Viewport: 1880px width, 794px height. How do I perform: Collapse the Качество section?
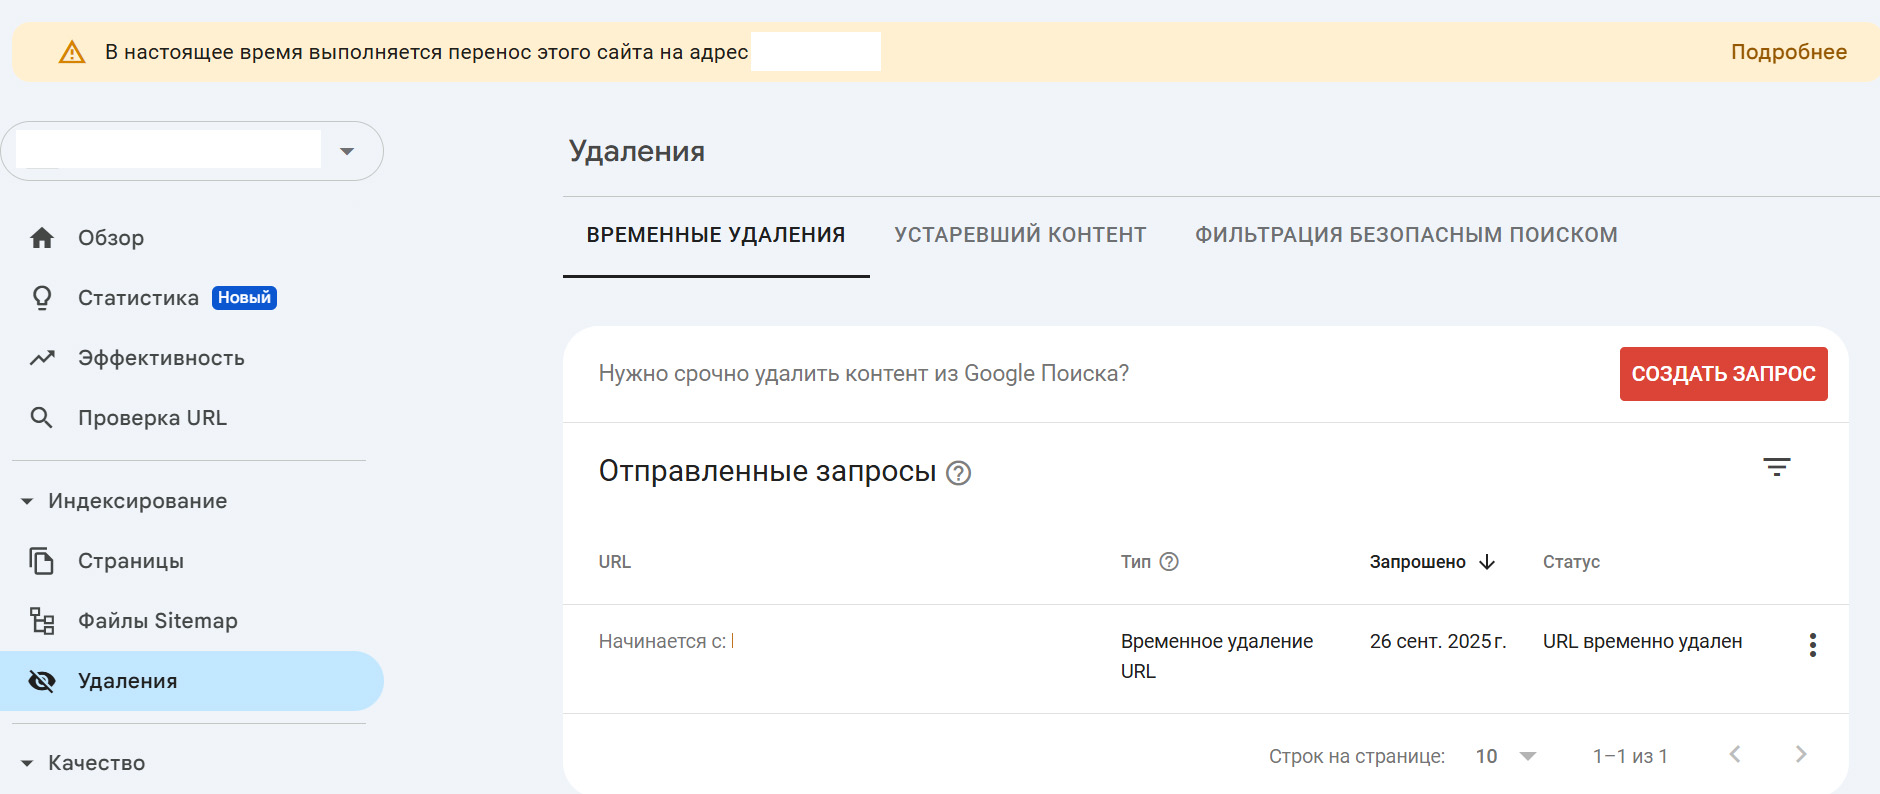[27, 763]
